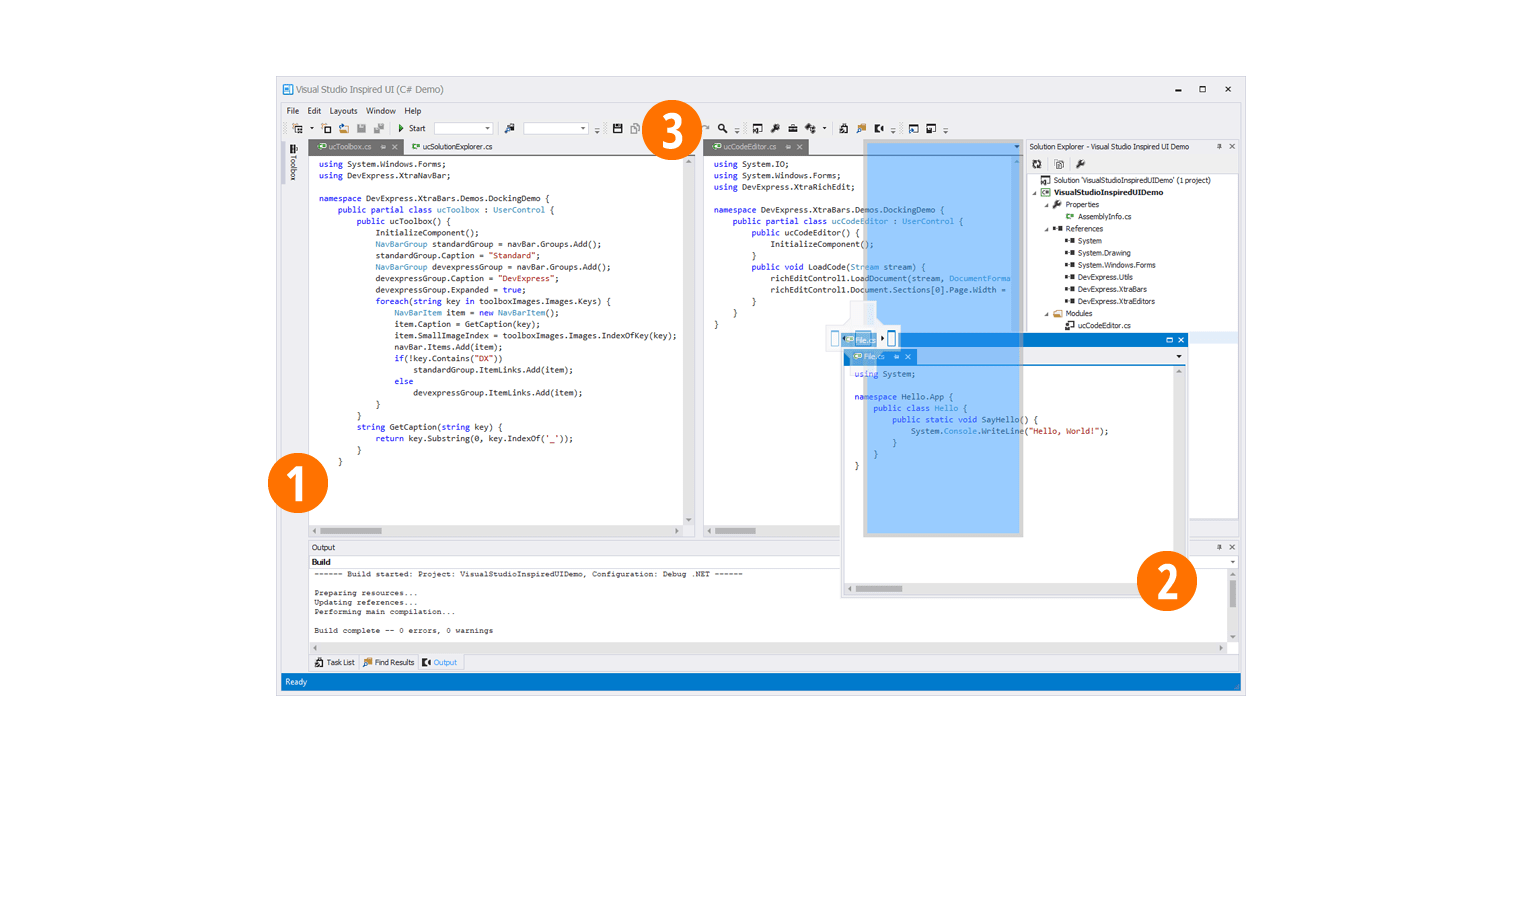The height and width of the screenshot is (906, 1520).
Task: Select AssemblyInfo.cs in Solution Explorer
Action: 1104,217
